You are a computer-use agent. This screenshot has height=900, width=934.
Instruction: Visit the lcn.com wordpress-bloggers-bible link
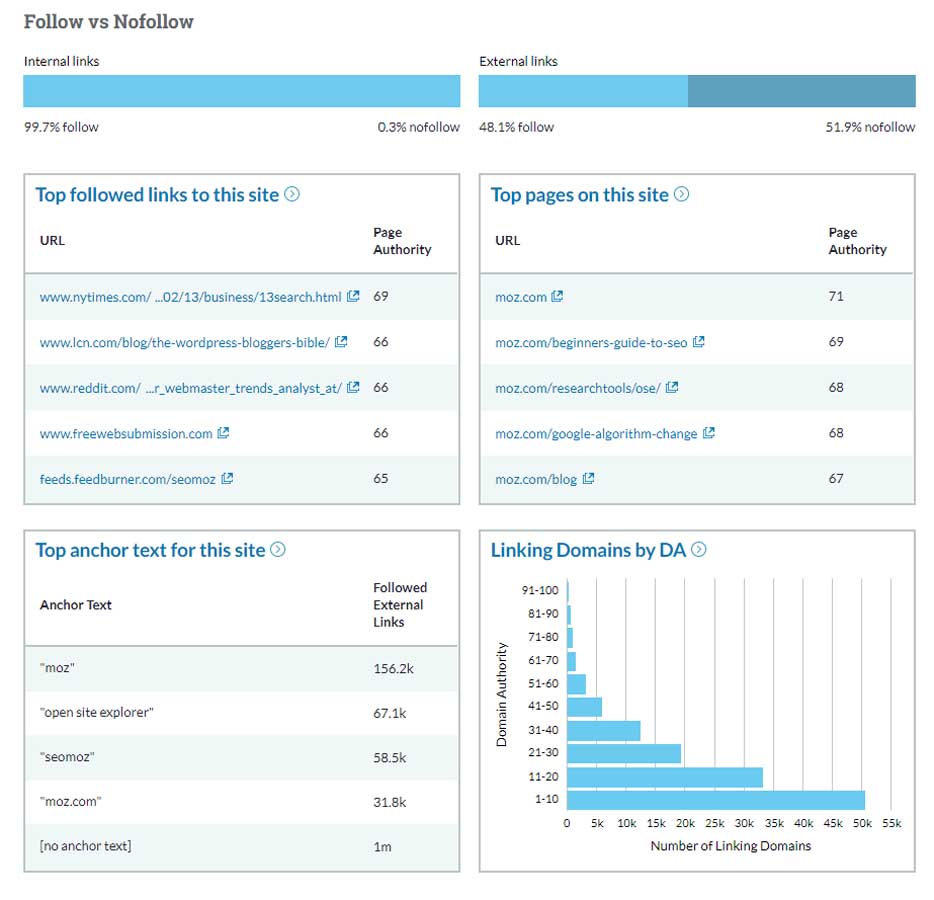point(185,342)
